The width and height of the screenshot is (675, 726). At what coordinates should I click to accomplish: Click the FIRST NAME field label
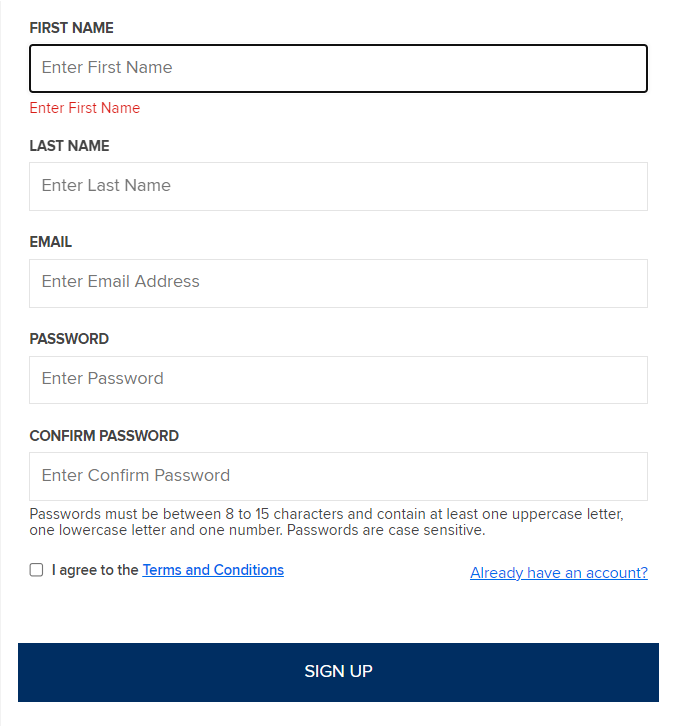(72, 28)
